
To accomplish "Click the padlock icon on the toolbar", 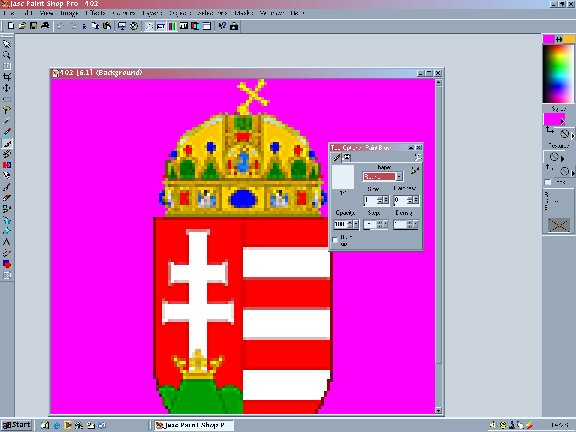I will coord(234,26).
